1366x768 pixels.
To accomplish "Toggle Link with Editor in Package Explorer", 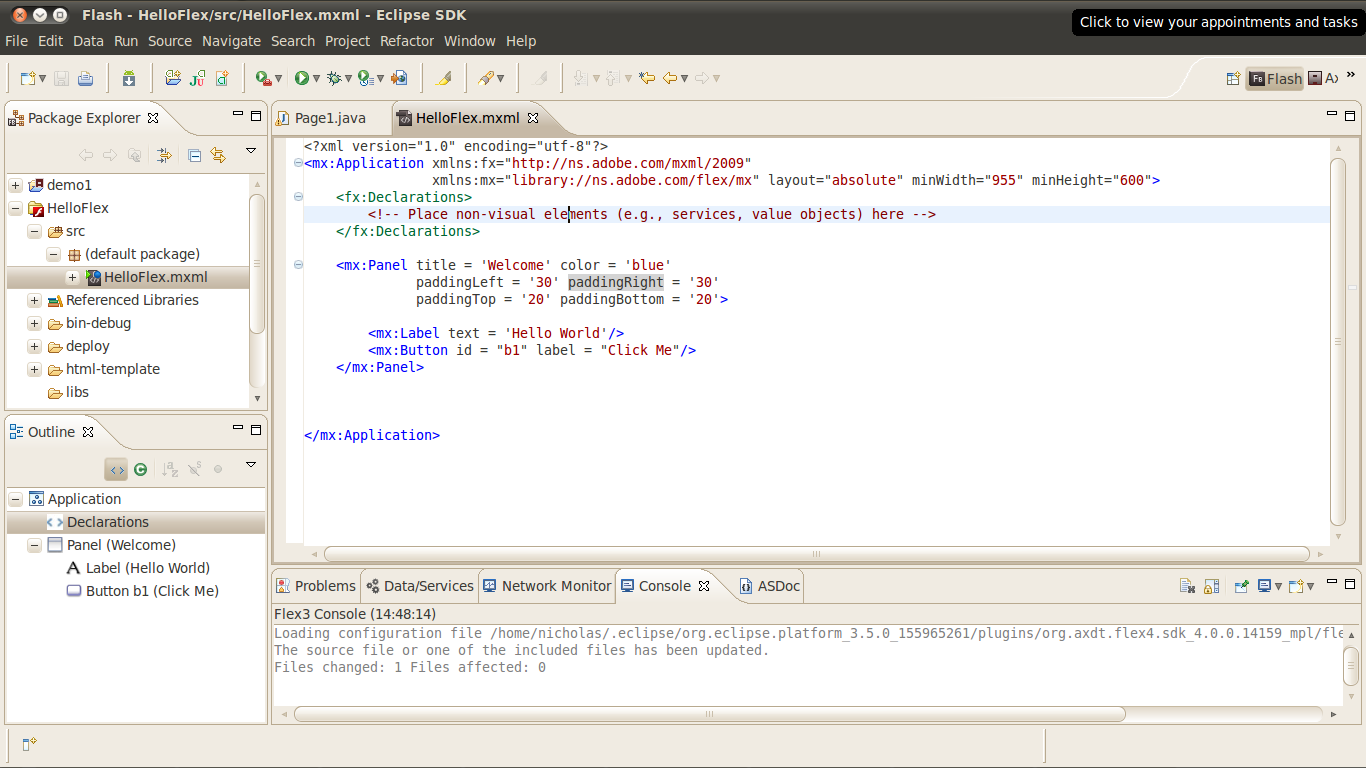I will point(218,155).
